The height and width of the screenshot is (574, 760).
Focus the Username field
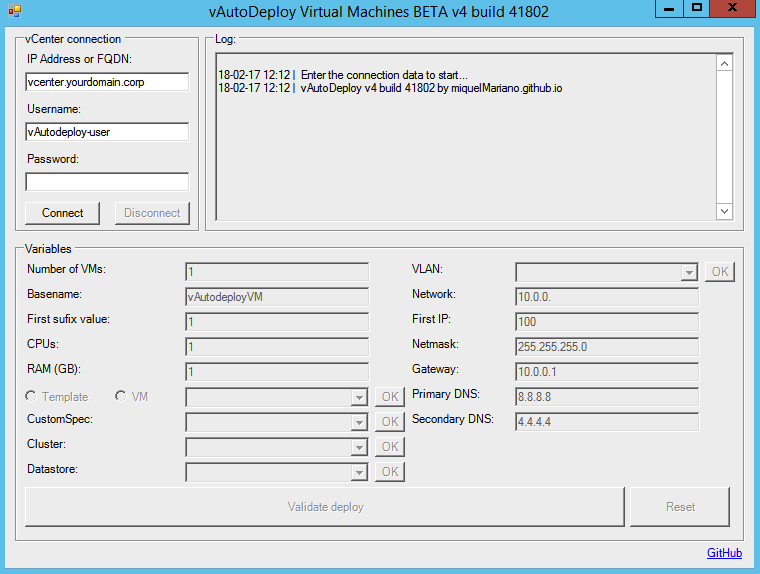(x=107, y=132)
